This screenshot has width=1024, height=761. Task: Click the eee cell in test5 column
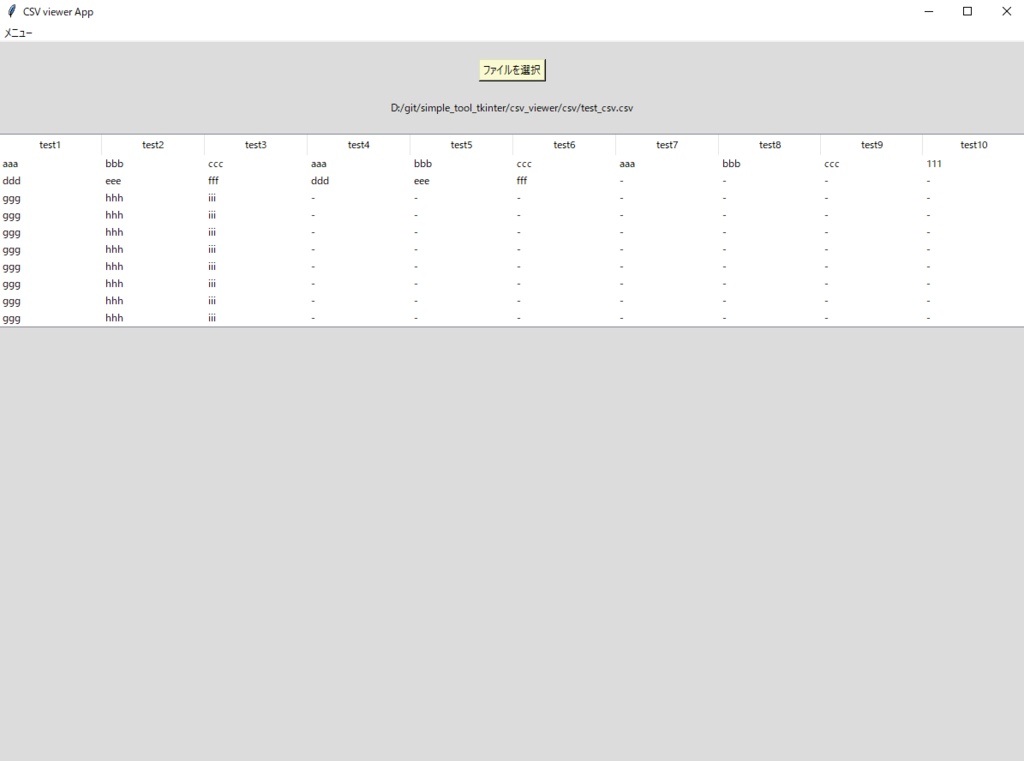tap(421, 181)
